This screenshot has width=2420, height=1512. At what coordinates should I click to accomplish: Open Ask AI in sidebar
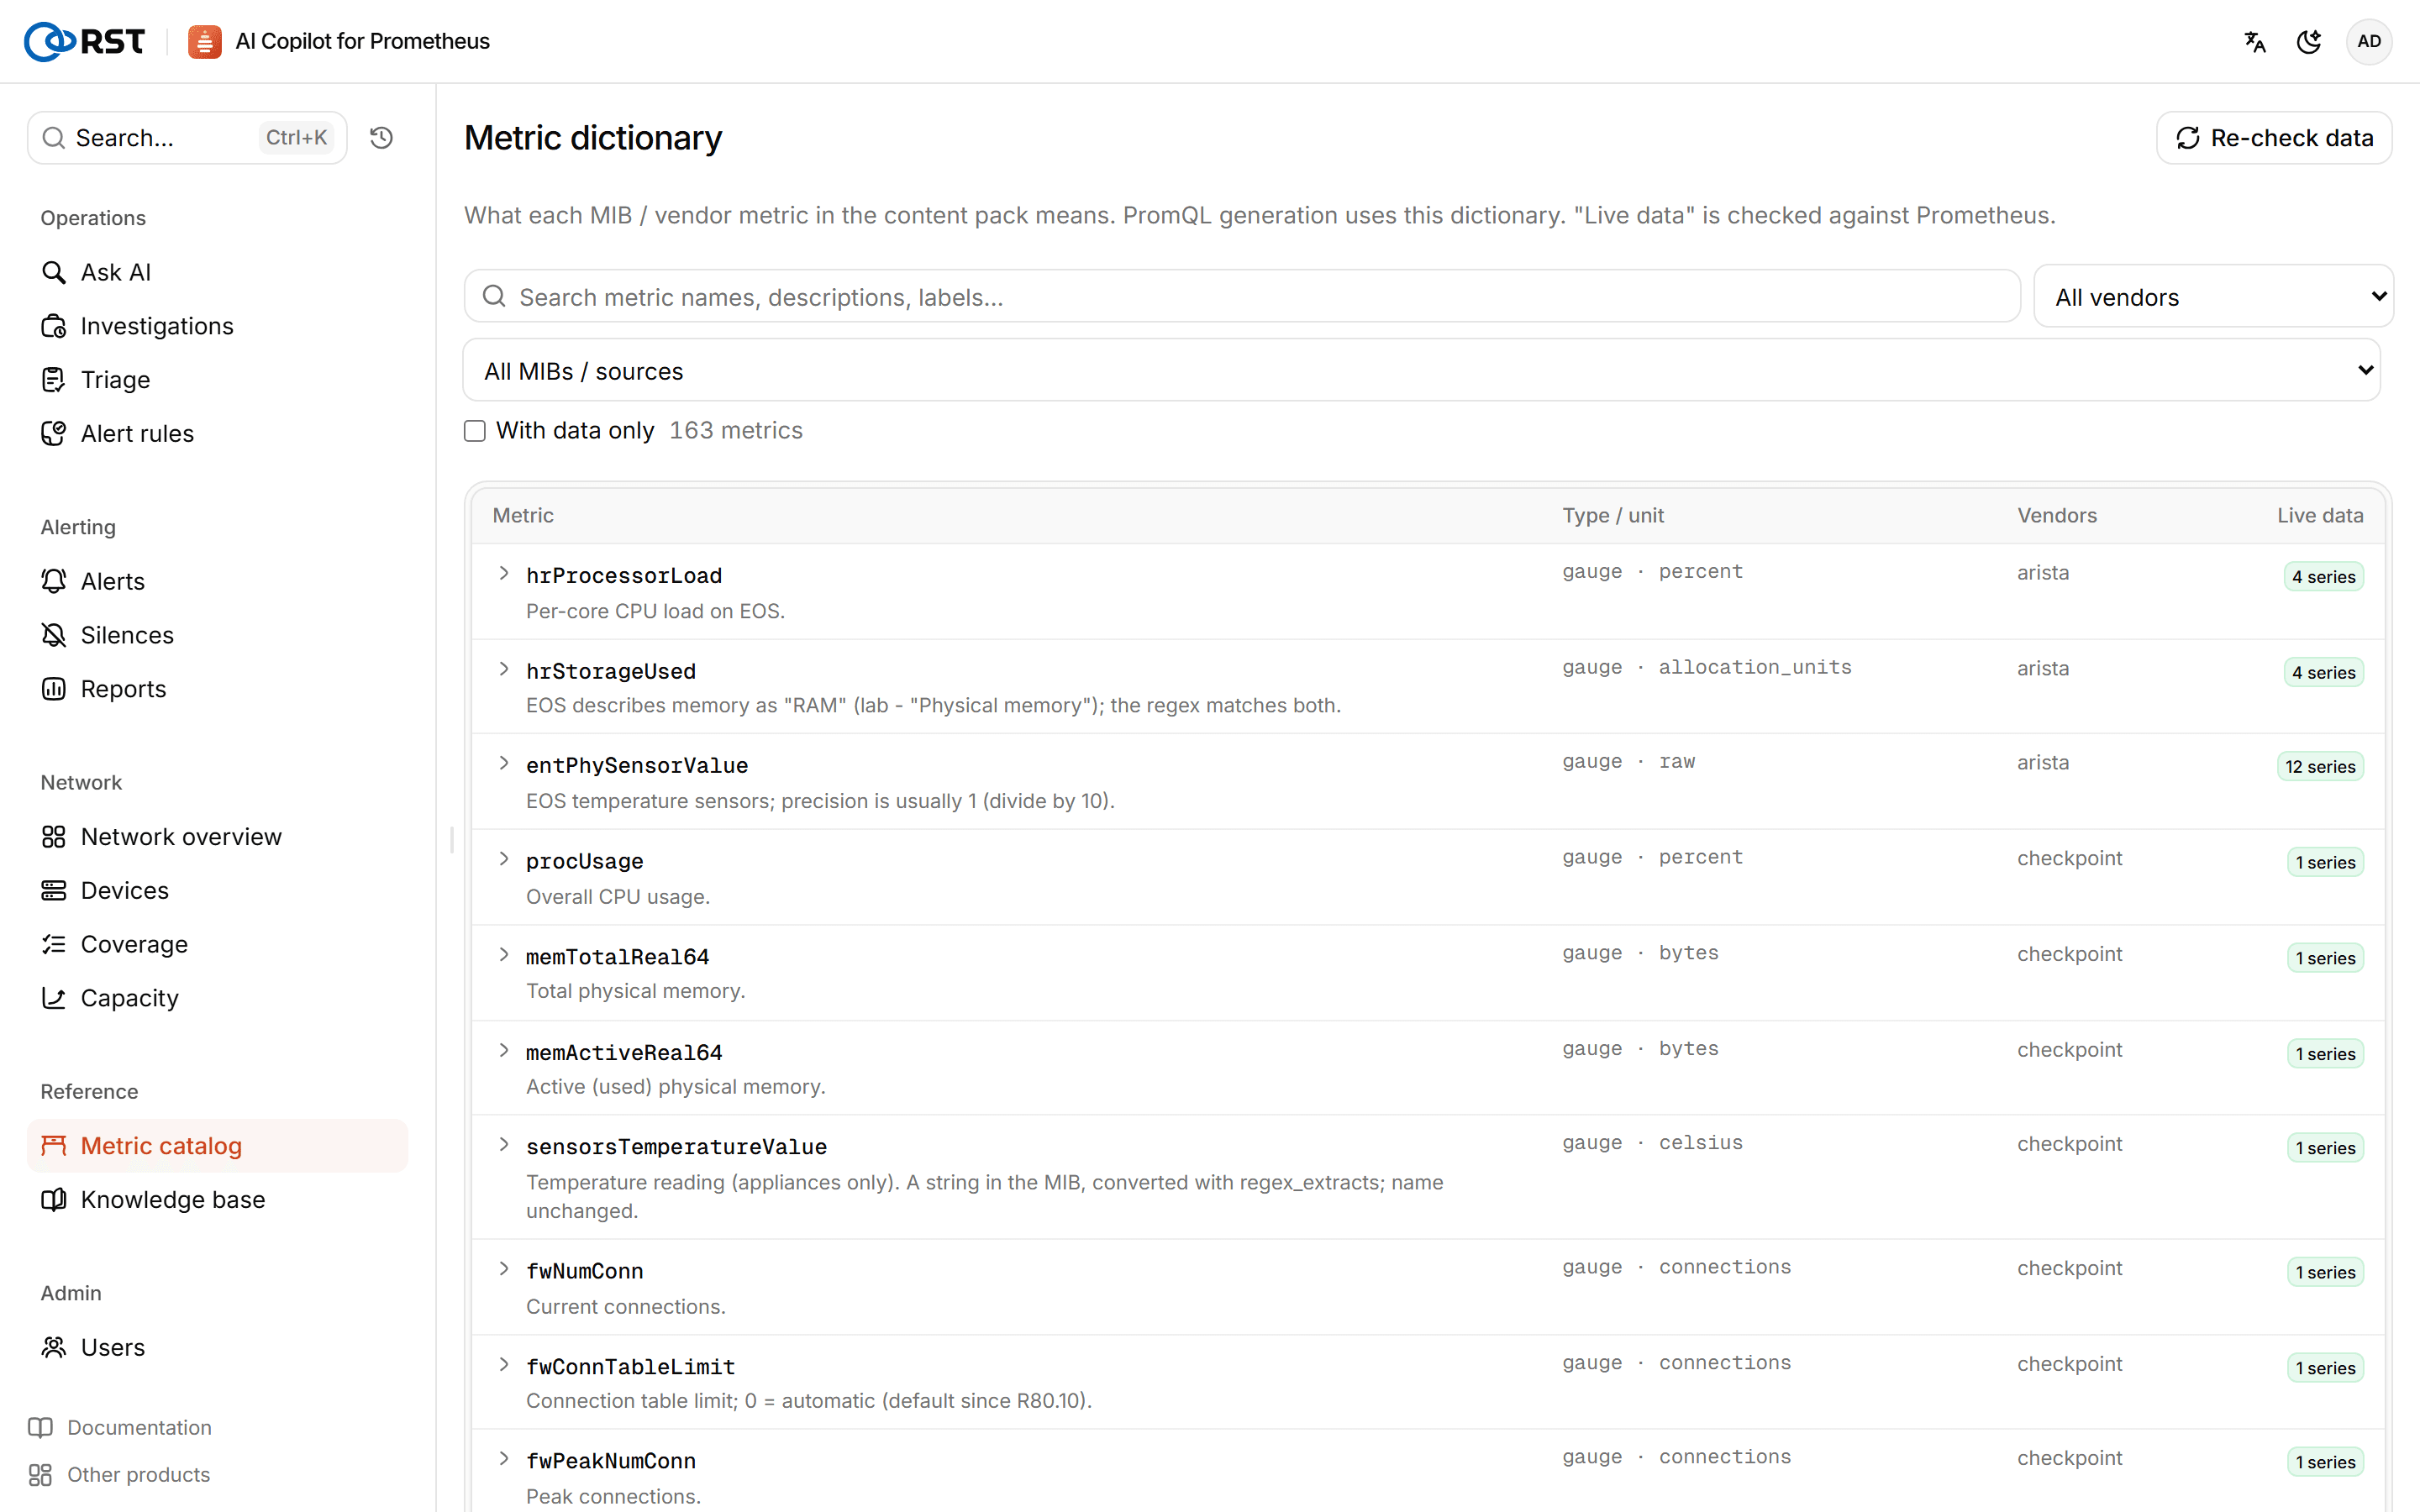pos(116,272)
